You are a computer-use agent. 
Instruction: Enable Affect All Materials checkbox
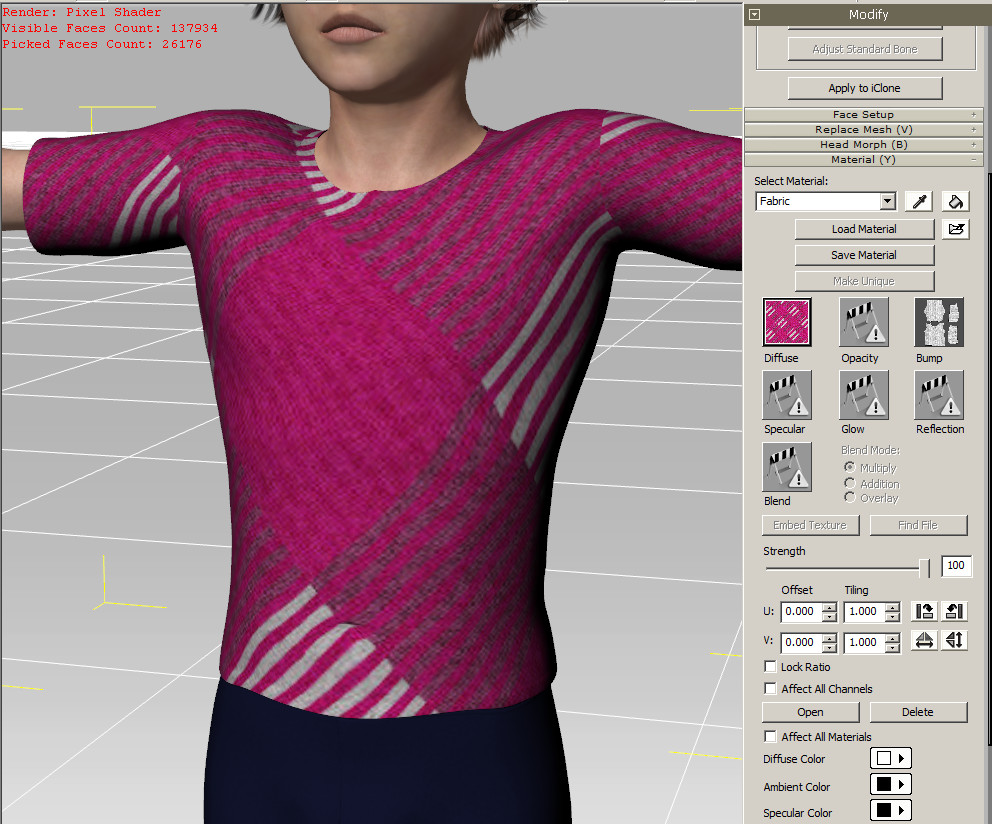(771, 737)
